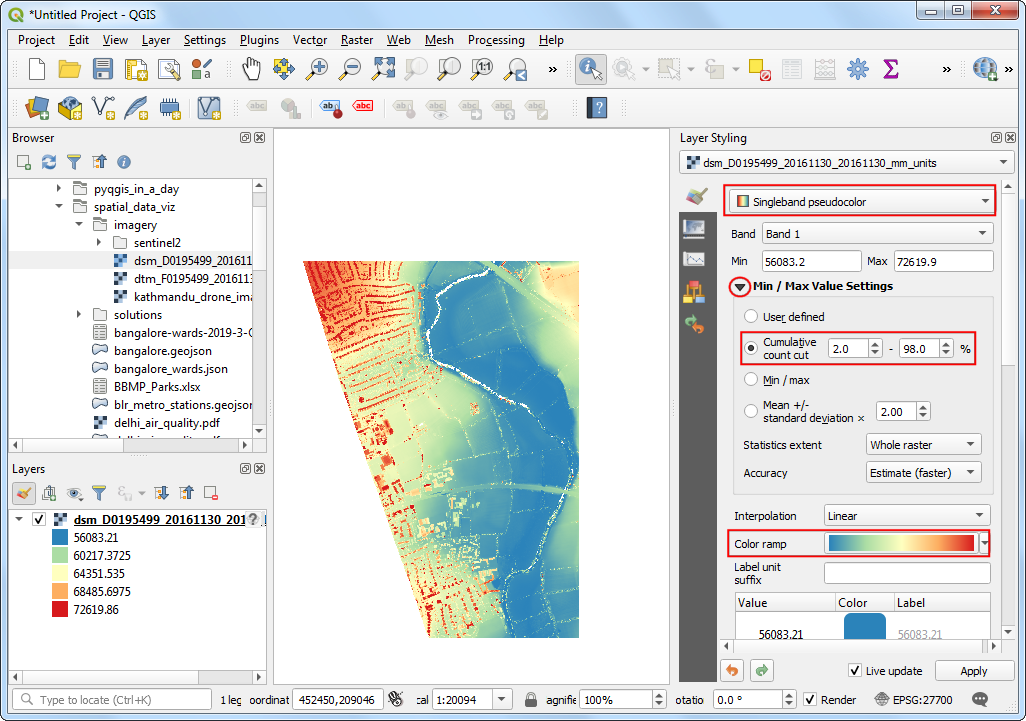The height and width of the screenshot is (721, 1026).
Task: Open the Statistical Summary sigma tool
Action: click(x=891, y=69)
